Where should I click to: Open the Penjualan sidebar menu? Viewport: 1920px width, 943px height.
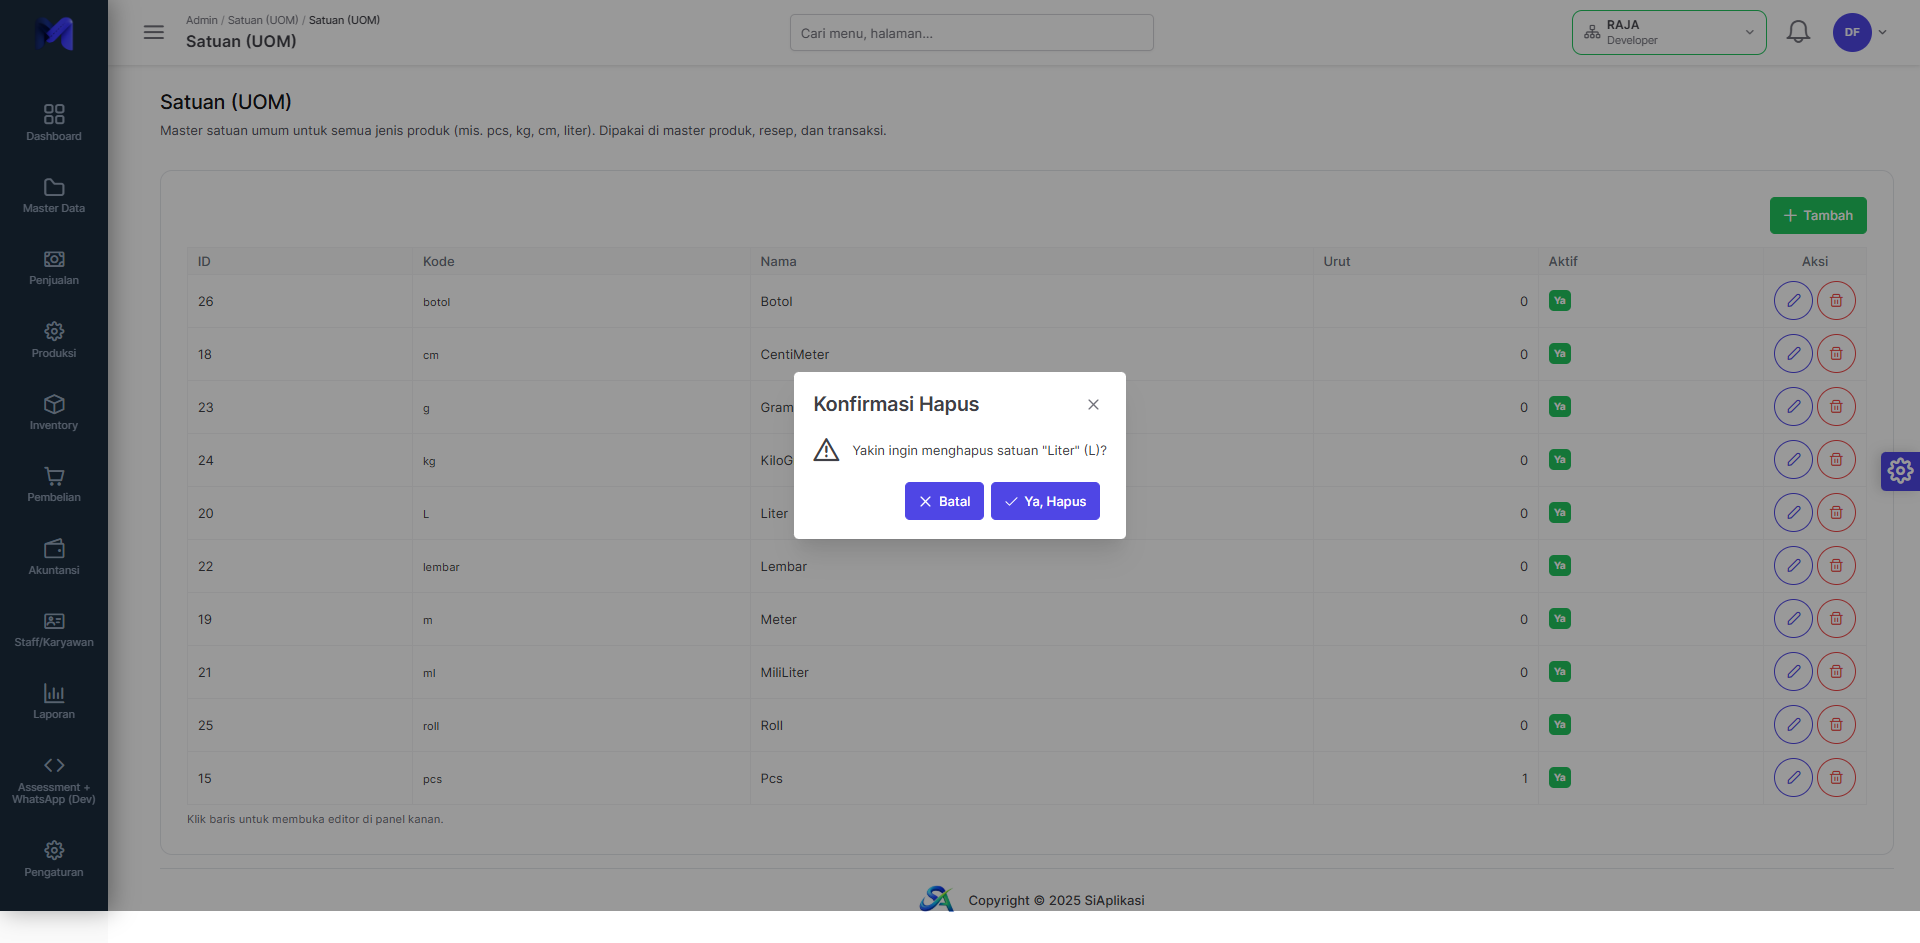point(54,267)
